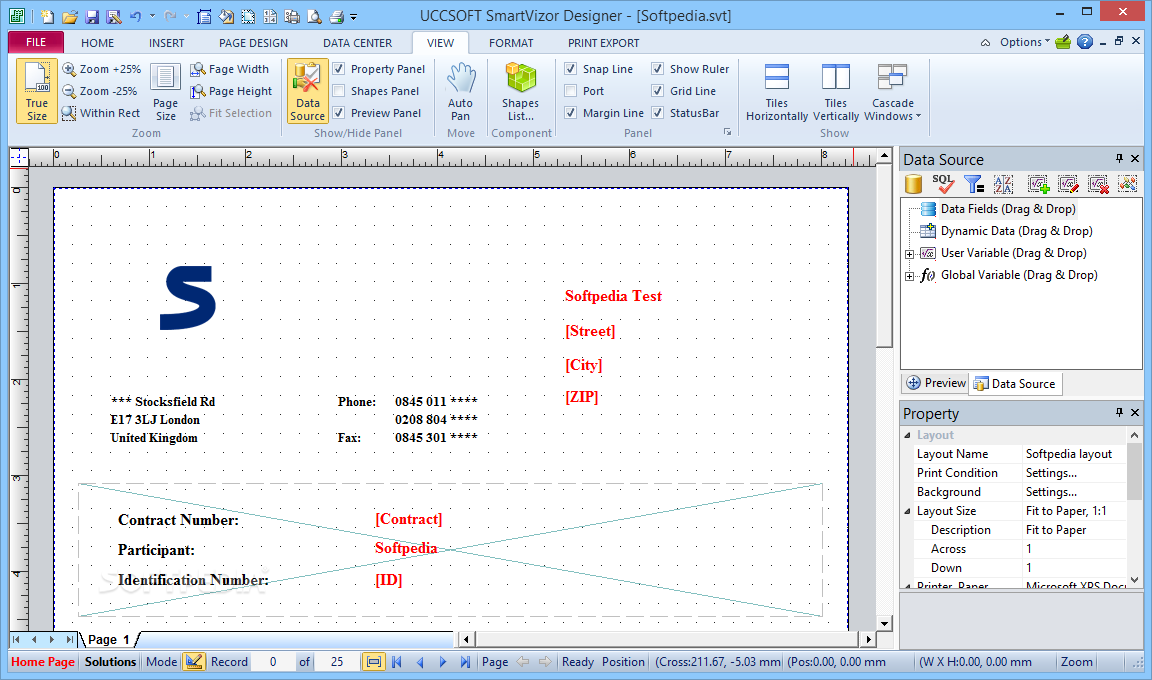This screenshot has height=680, width=1152.
Task: Go to first record in status bar
Action: click(x=397, y=662)
